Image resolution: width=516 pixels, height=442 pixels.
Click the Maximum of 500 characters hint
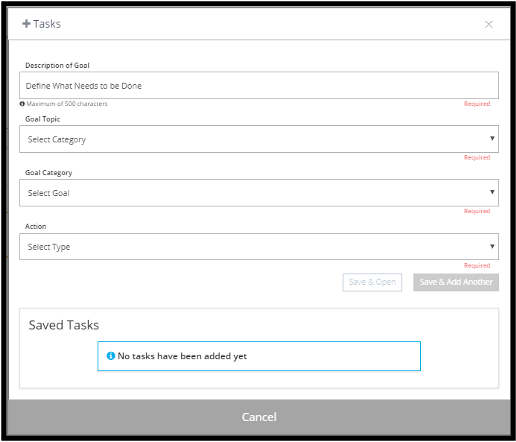67,104
